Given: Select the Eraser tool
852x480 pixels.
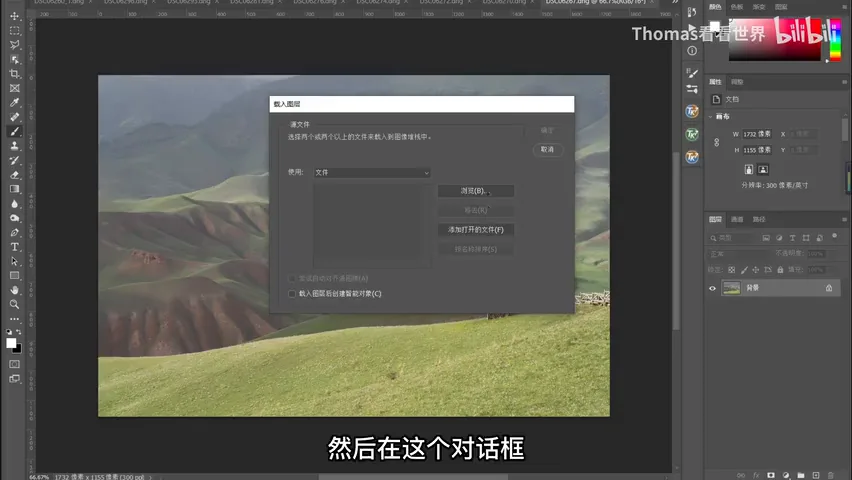Looking at the screenshot, I should [x=15, y=175].
